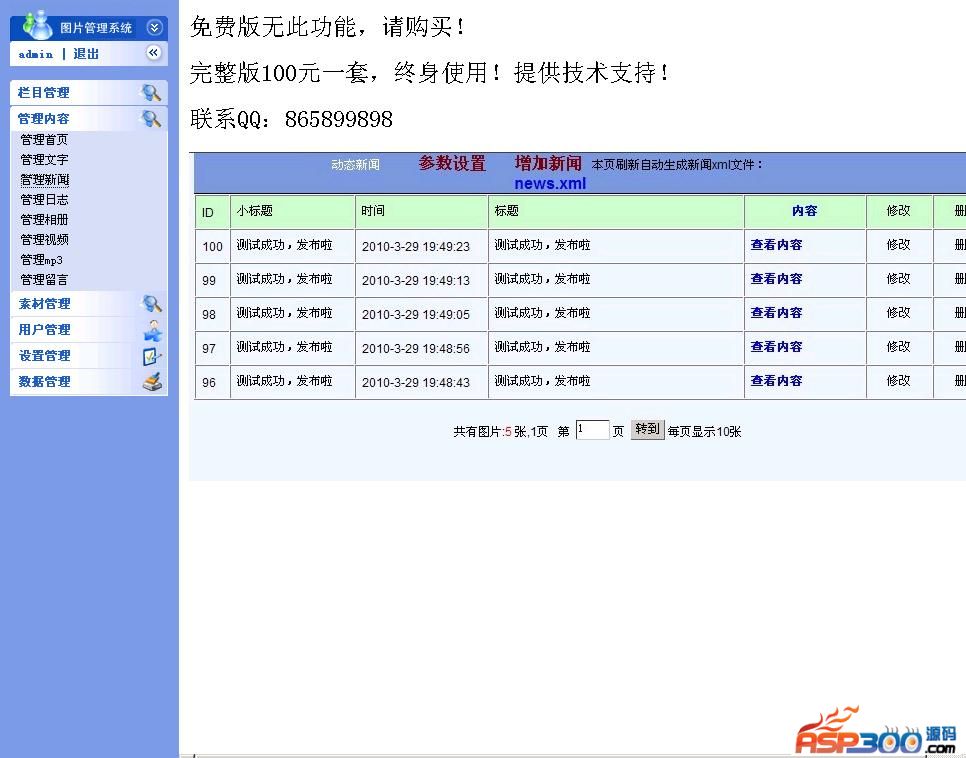This screenshot has width=966, height=758.
Task: Select 管理相册 in the sidebar
Action: 44,220
